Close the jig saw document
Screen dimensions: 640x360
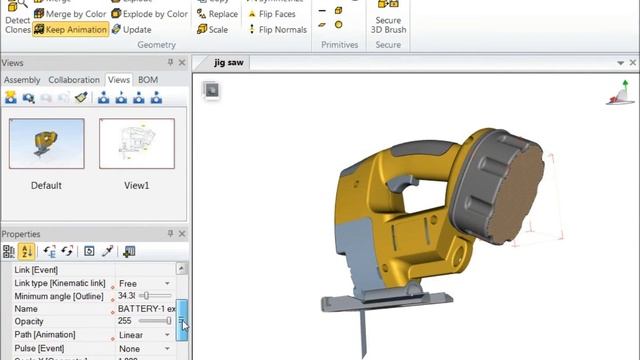[x=632, y=62]
